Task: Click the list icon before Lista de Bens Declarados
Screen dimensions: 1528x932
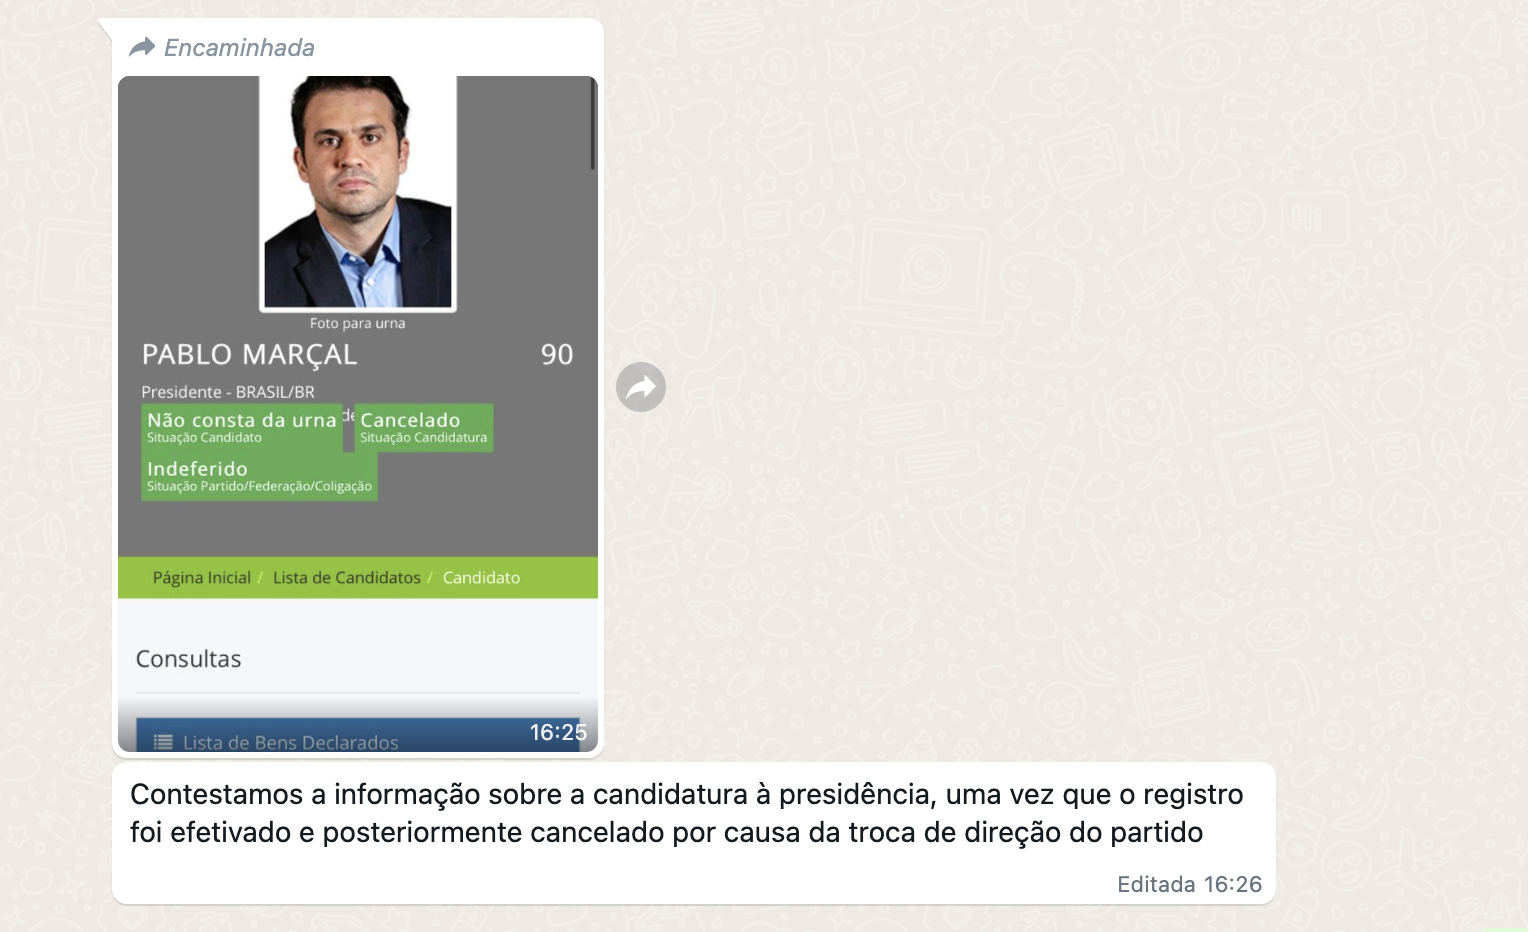Action: (x=163, y=742)
